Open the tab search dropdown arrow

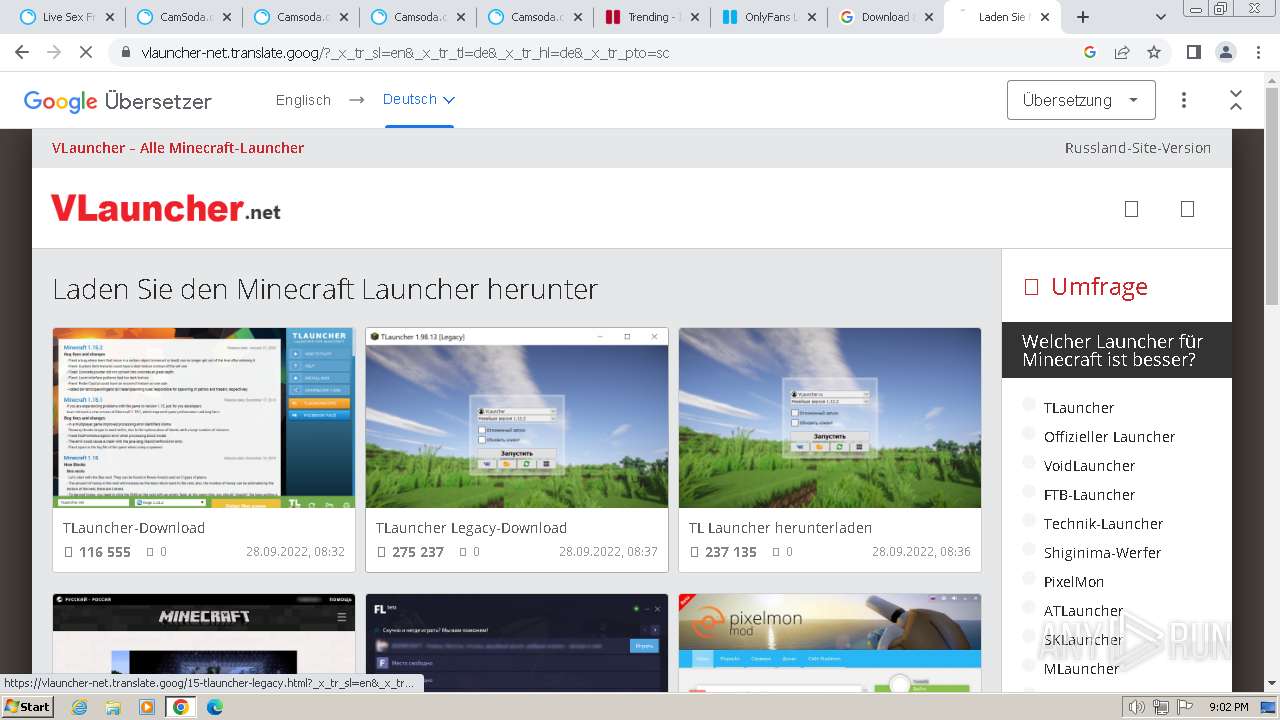coord(1161,17)
